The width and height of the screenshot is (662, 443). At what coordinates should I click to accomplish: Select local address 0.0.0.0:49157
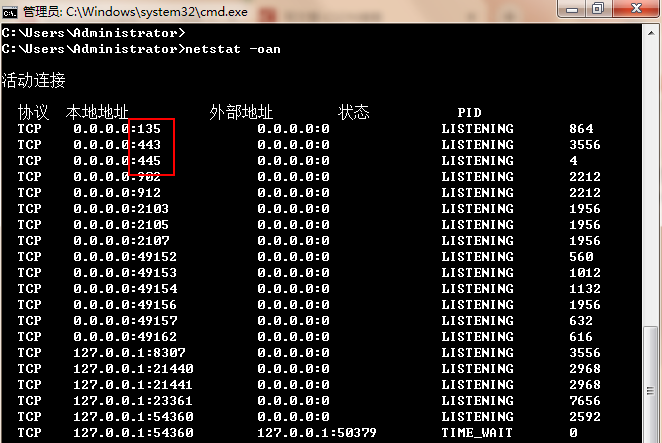pyautogui.click(x=125, y=321)
